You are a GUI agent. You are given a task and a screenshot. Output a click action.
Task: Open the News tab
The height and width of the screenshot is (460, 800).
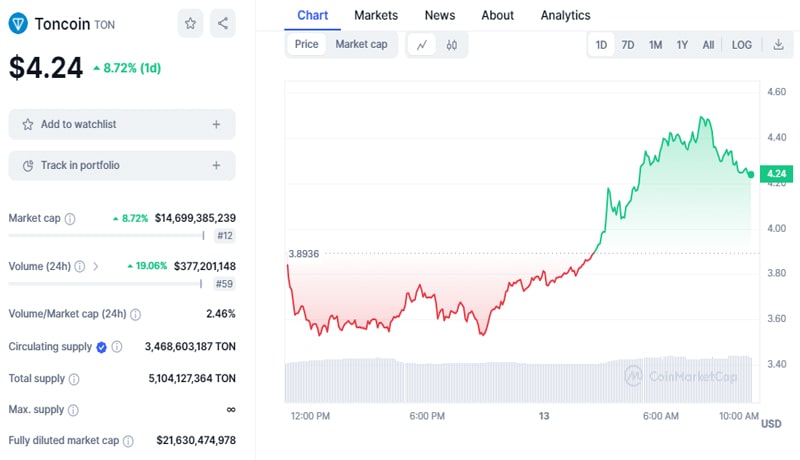440,15
